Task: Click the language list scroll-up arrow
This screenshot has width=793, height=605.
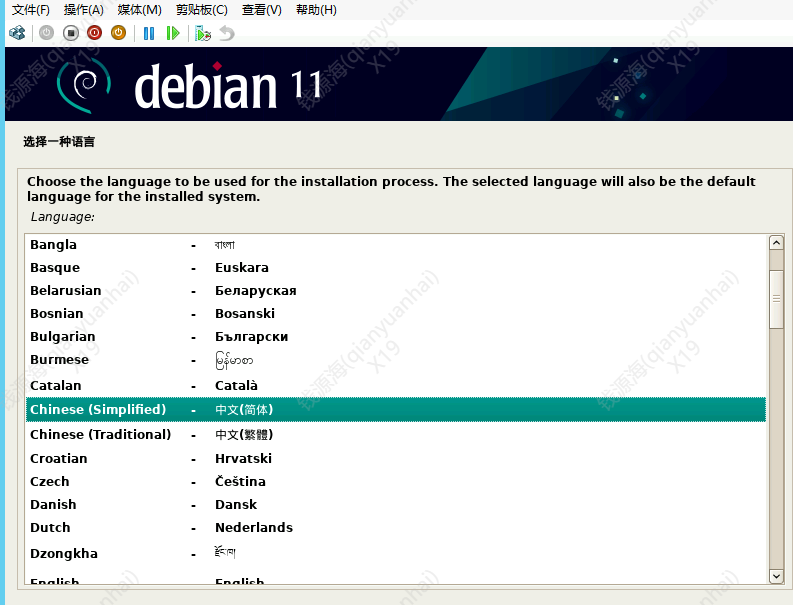Action: pos(776,243)
